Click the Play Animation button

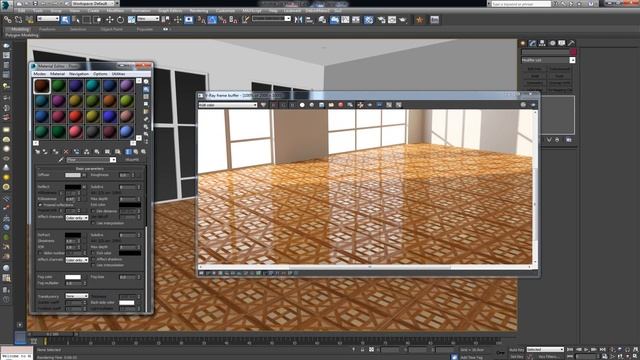586,350
